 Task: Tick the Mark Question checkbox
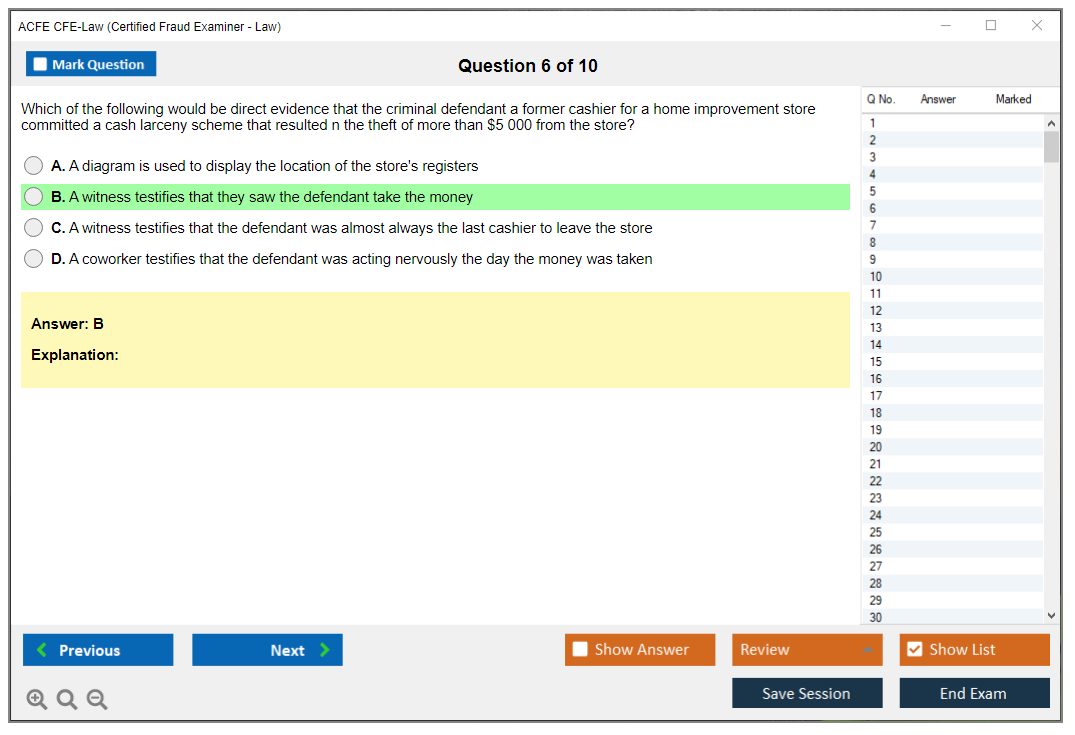click(x=41, y=64)
